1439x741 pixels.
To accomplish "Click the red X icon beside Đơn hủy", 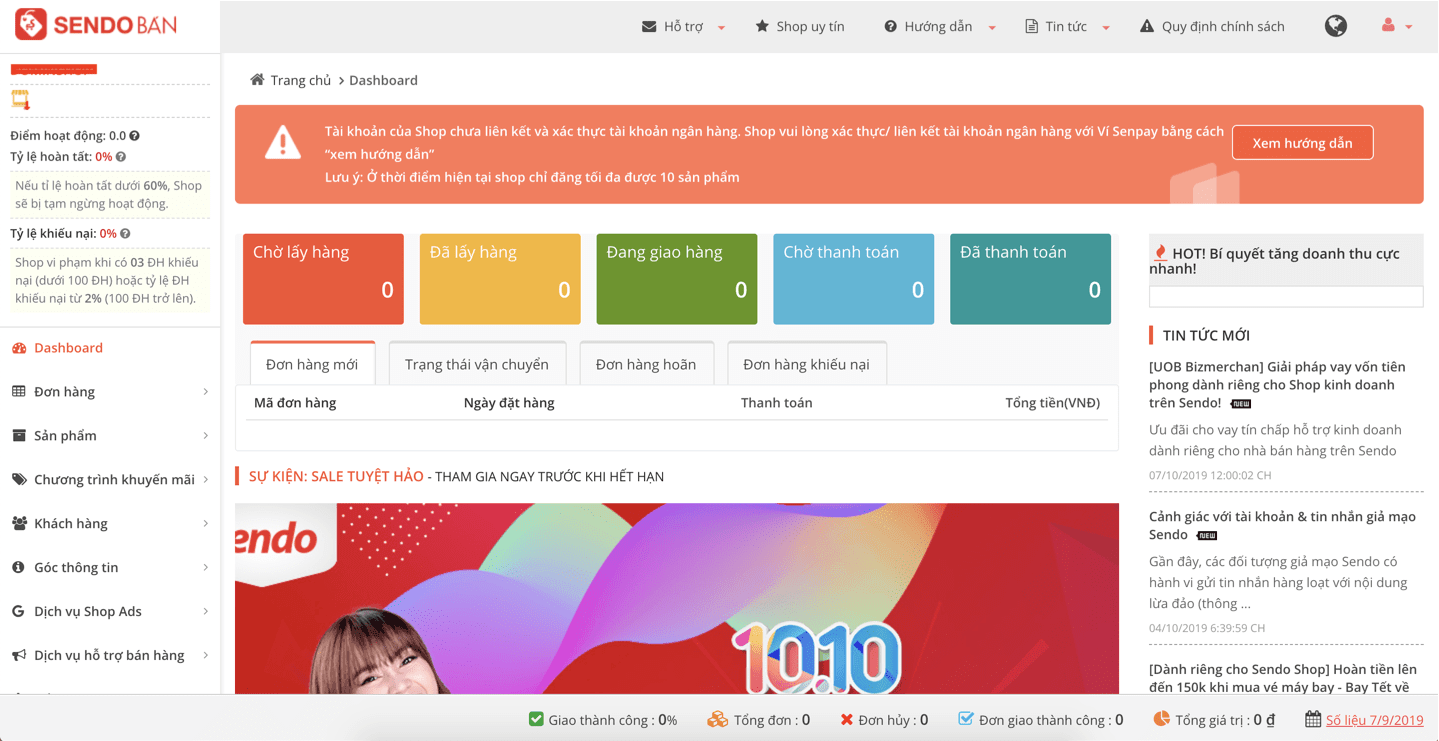I will coord(846,720).
